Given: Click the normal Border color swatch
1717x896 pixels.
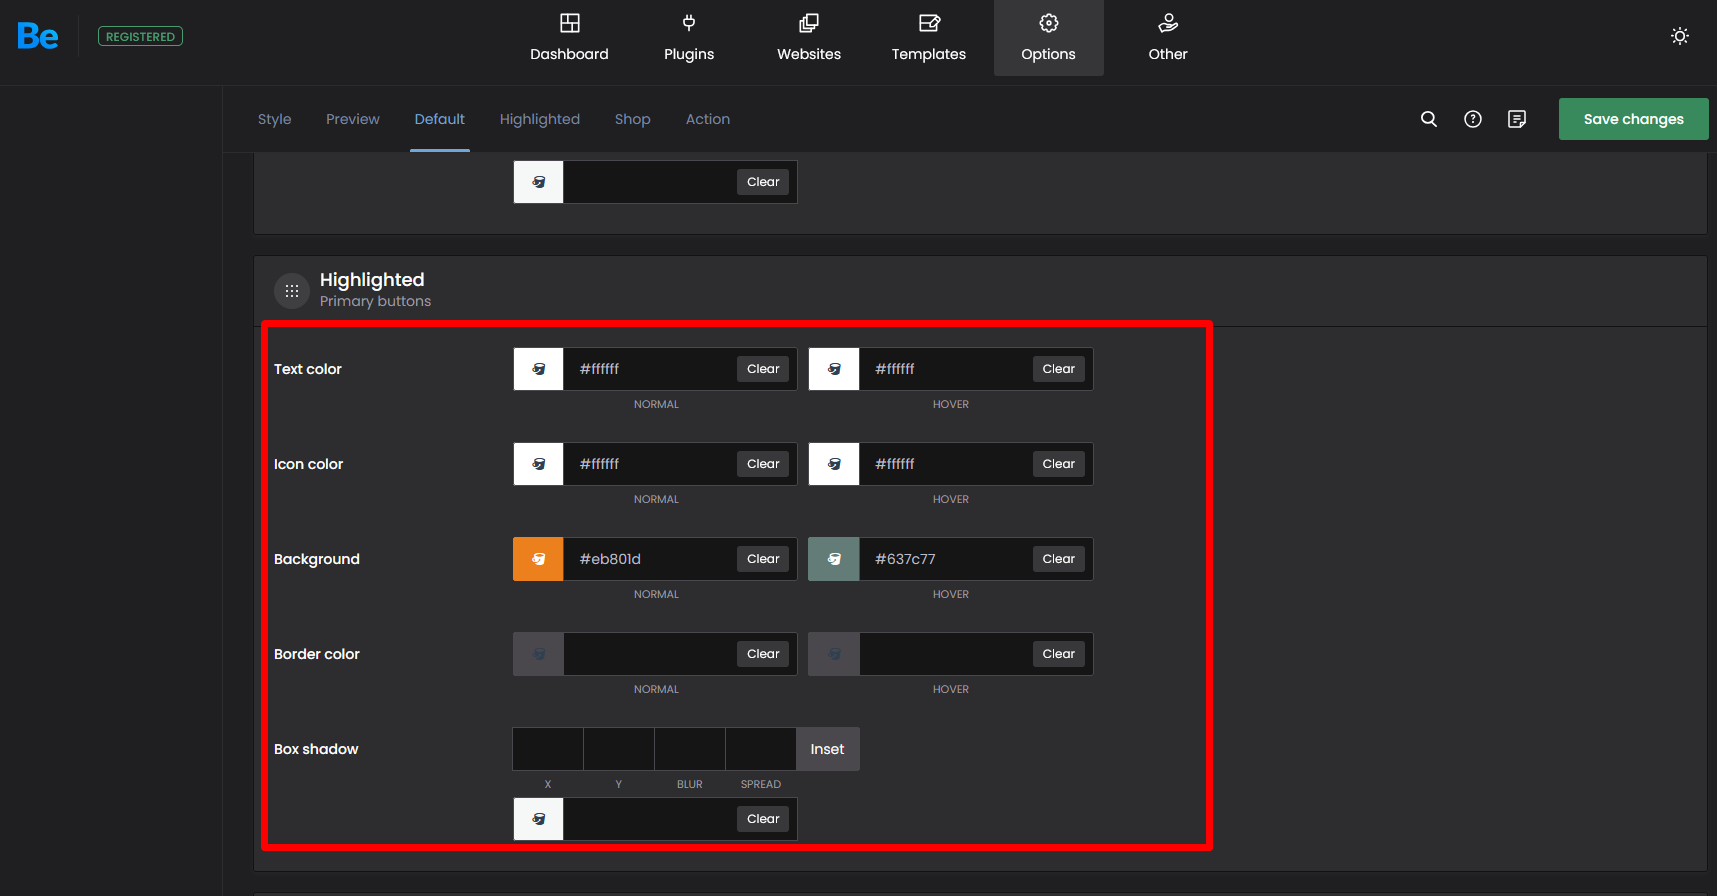Looking at the screenshot, I should [538, 654].
